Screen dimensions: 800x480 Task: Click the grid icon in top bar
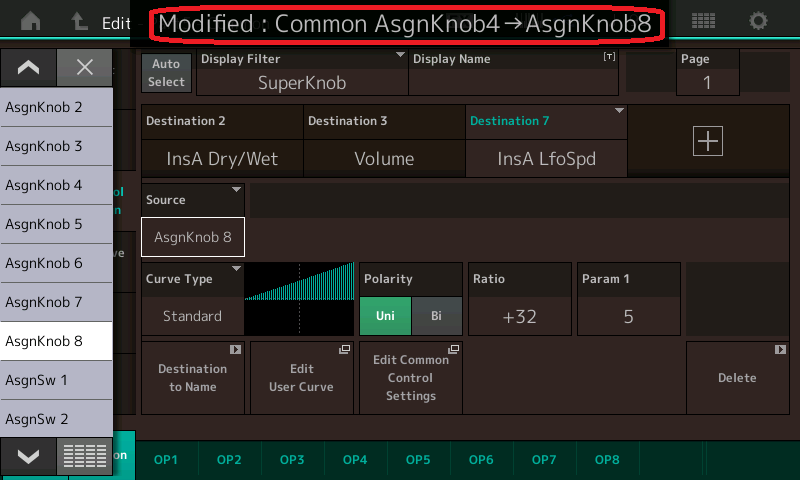tap(703, 21)
